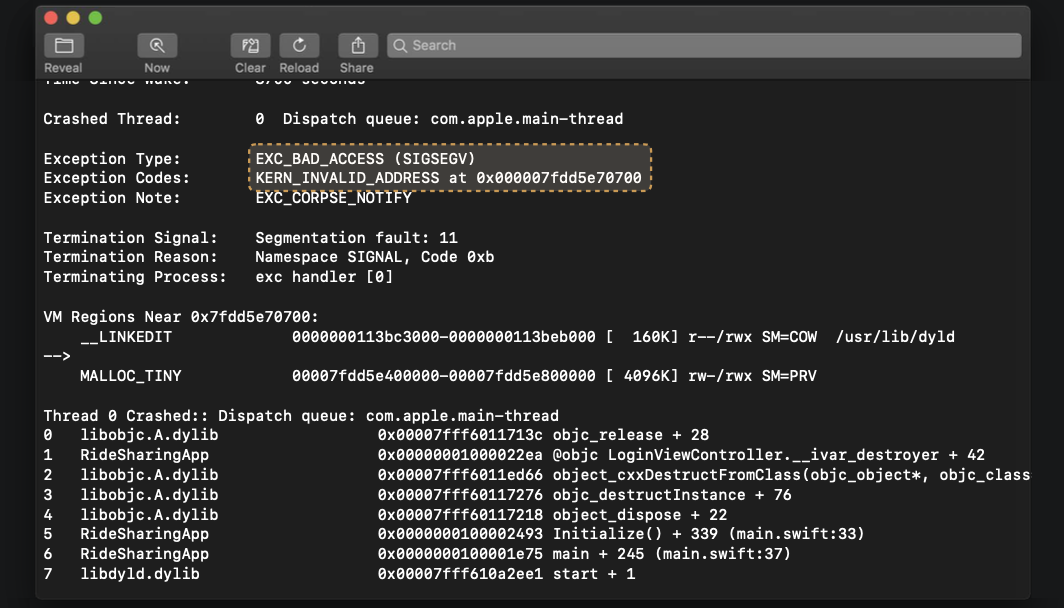The width and height of the screenshot is (1064, 608).
Task: Open the Share sheet
Action: point(357,45)
